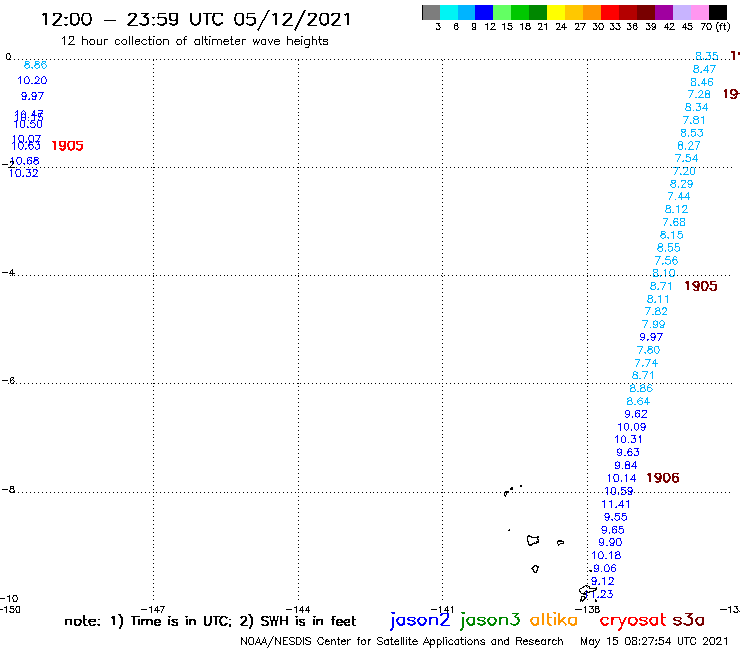Image resolution: width=740 pixels, height=650 pixels.
Task: Click the cyan swatch in the wave height legend
Action: coord(449,12)
